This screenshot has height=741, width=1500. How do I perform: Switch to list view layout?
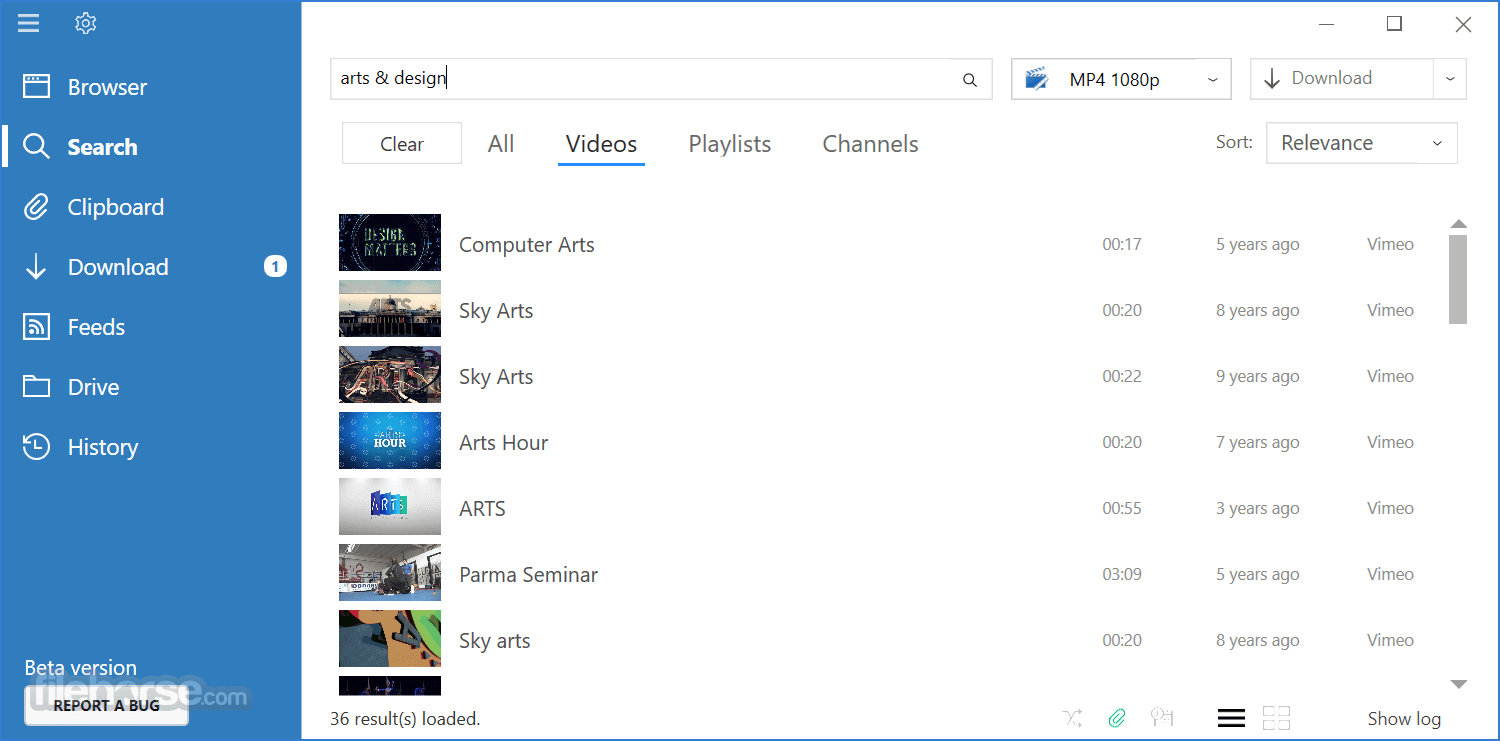click(1231, 718)
